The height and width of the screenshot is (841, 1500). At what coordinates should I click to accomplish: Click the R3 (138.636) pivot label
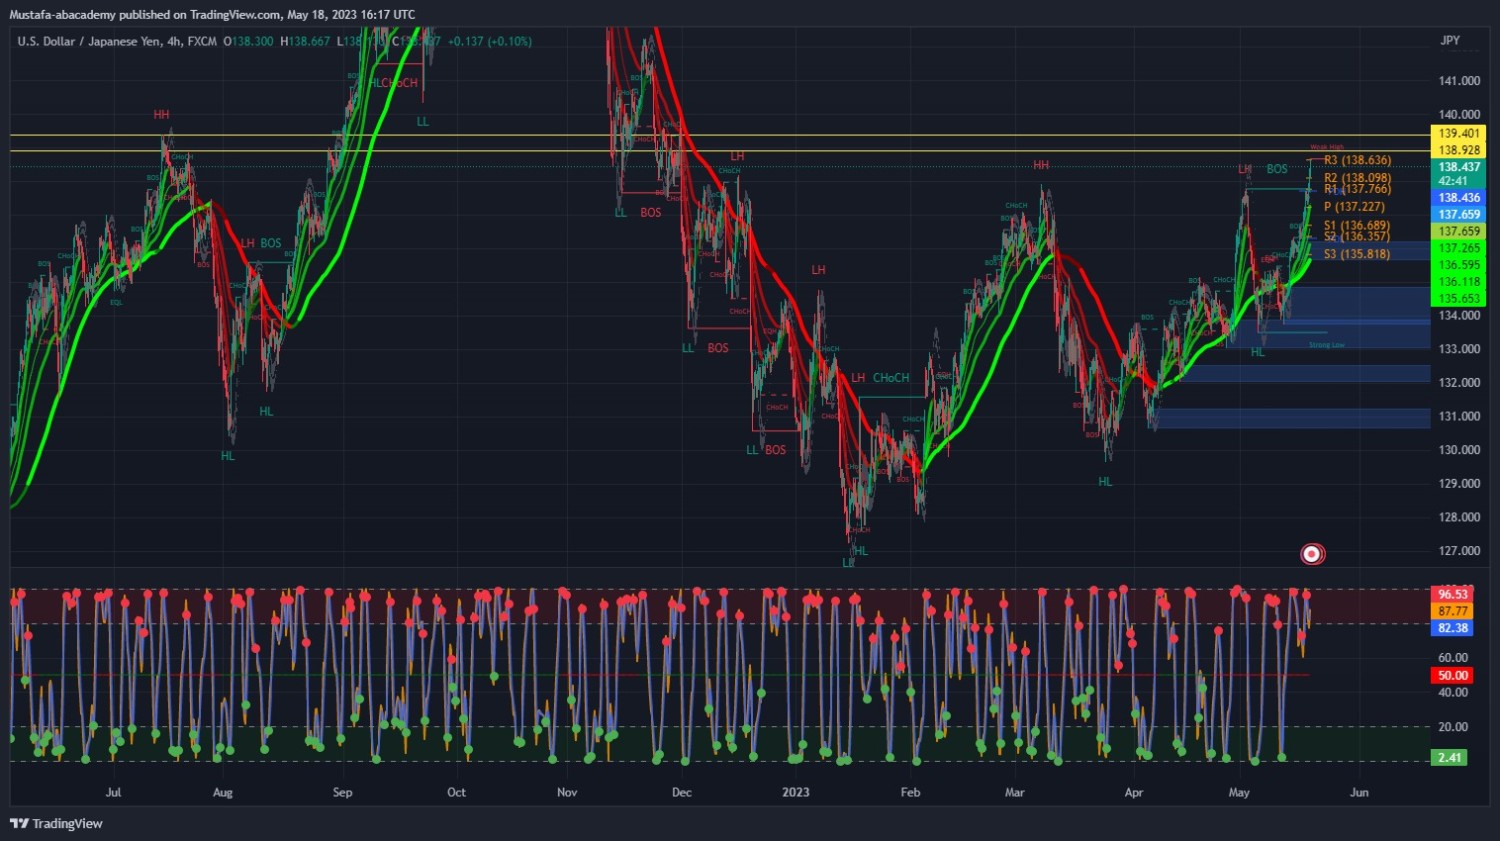point(1357,160)
